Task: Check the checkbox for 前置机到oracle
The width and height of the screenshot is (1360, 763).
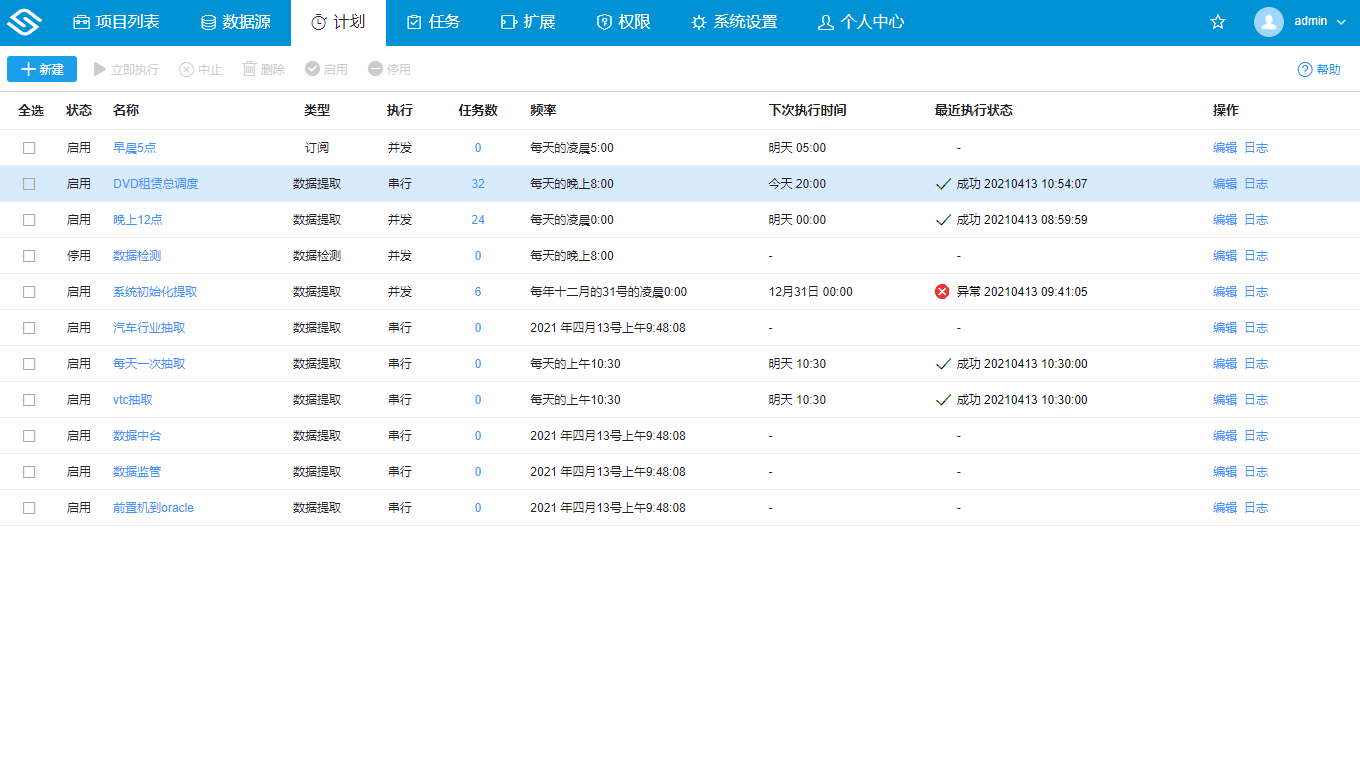Action: tap(29, 507)
